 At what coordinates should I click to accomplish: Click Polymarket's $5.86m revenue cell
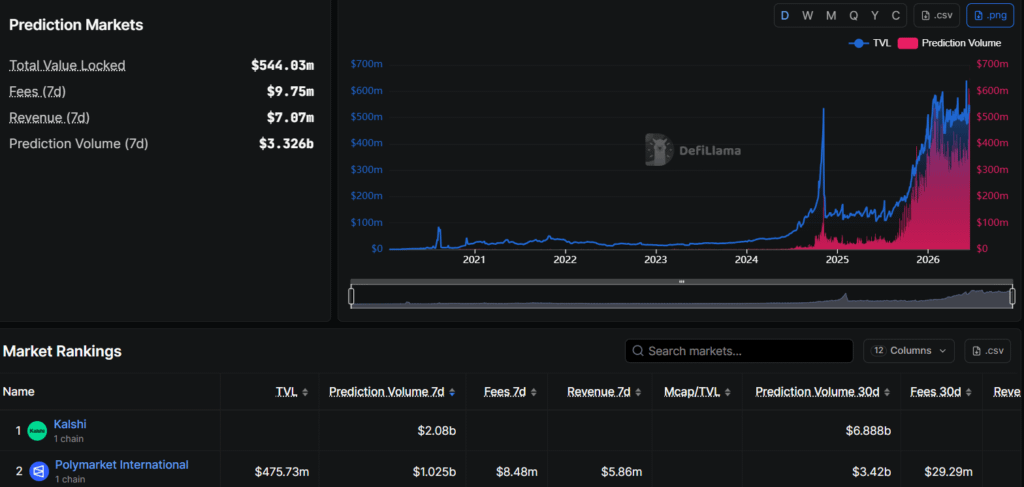[x=622, y=471]
